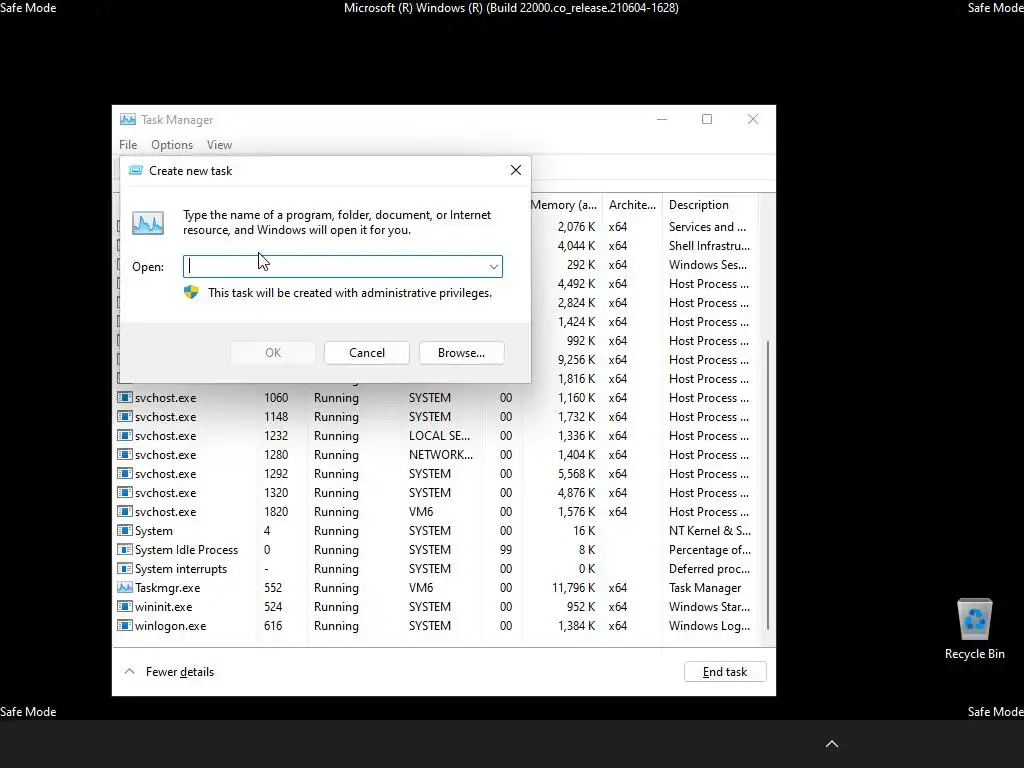The height and width of the screenshot is (768, 1024).
Task: Click the LOCAL SE... user name cell
Action: point(439,436)
